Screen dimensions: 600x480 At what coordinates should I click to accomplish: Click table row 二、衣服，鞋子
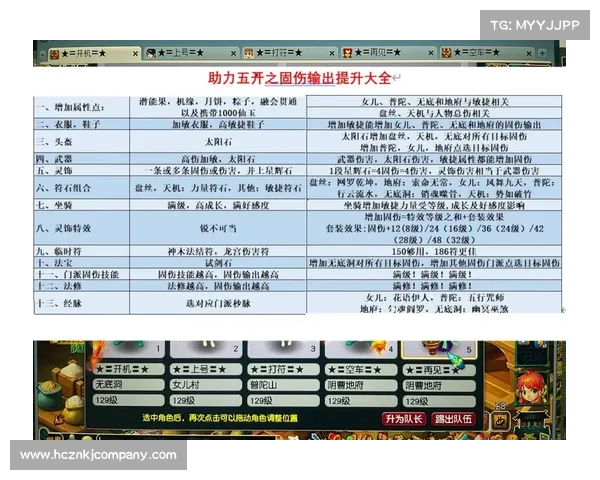[x=298, y=124]
